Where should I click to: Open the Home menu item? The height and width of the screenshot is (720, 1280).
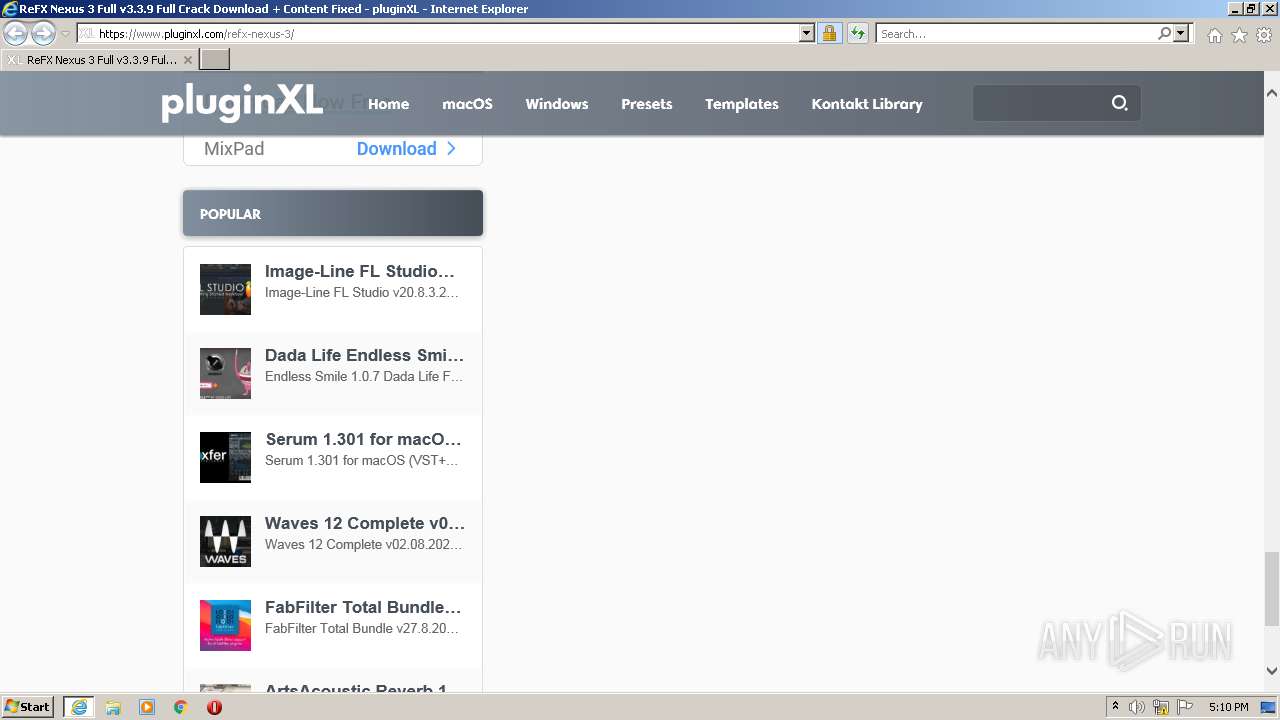coord(388,104)
